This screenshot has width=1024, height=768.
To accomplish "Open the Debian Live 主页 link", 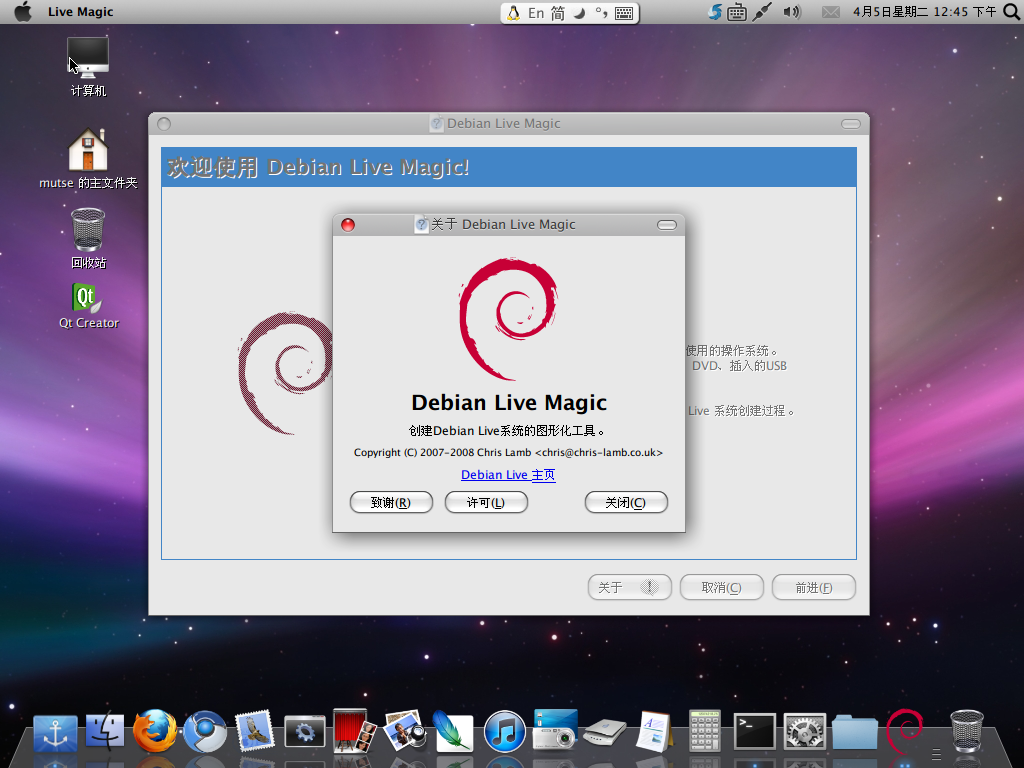I will 508,475.
